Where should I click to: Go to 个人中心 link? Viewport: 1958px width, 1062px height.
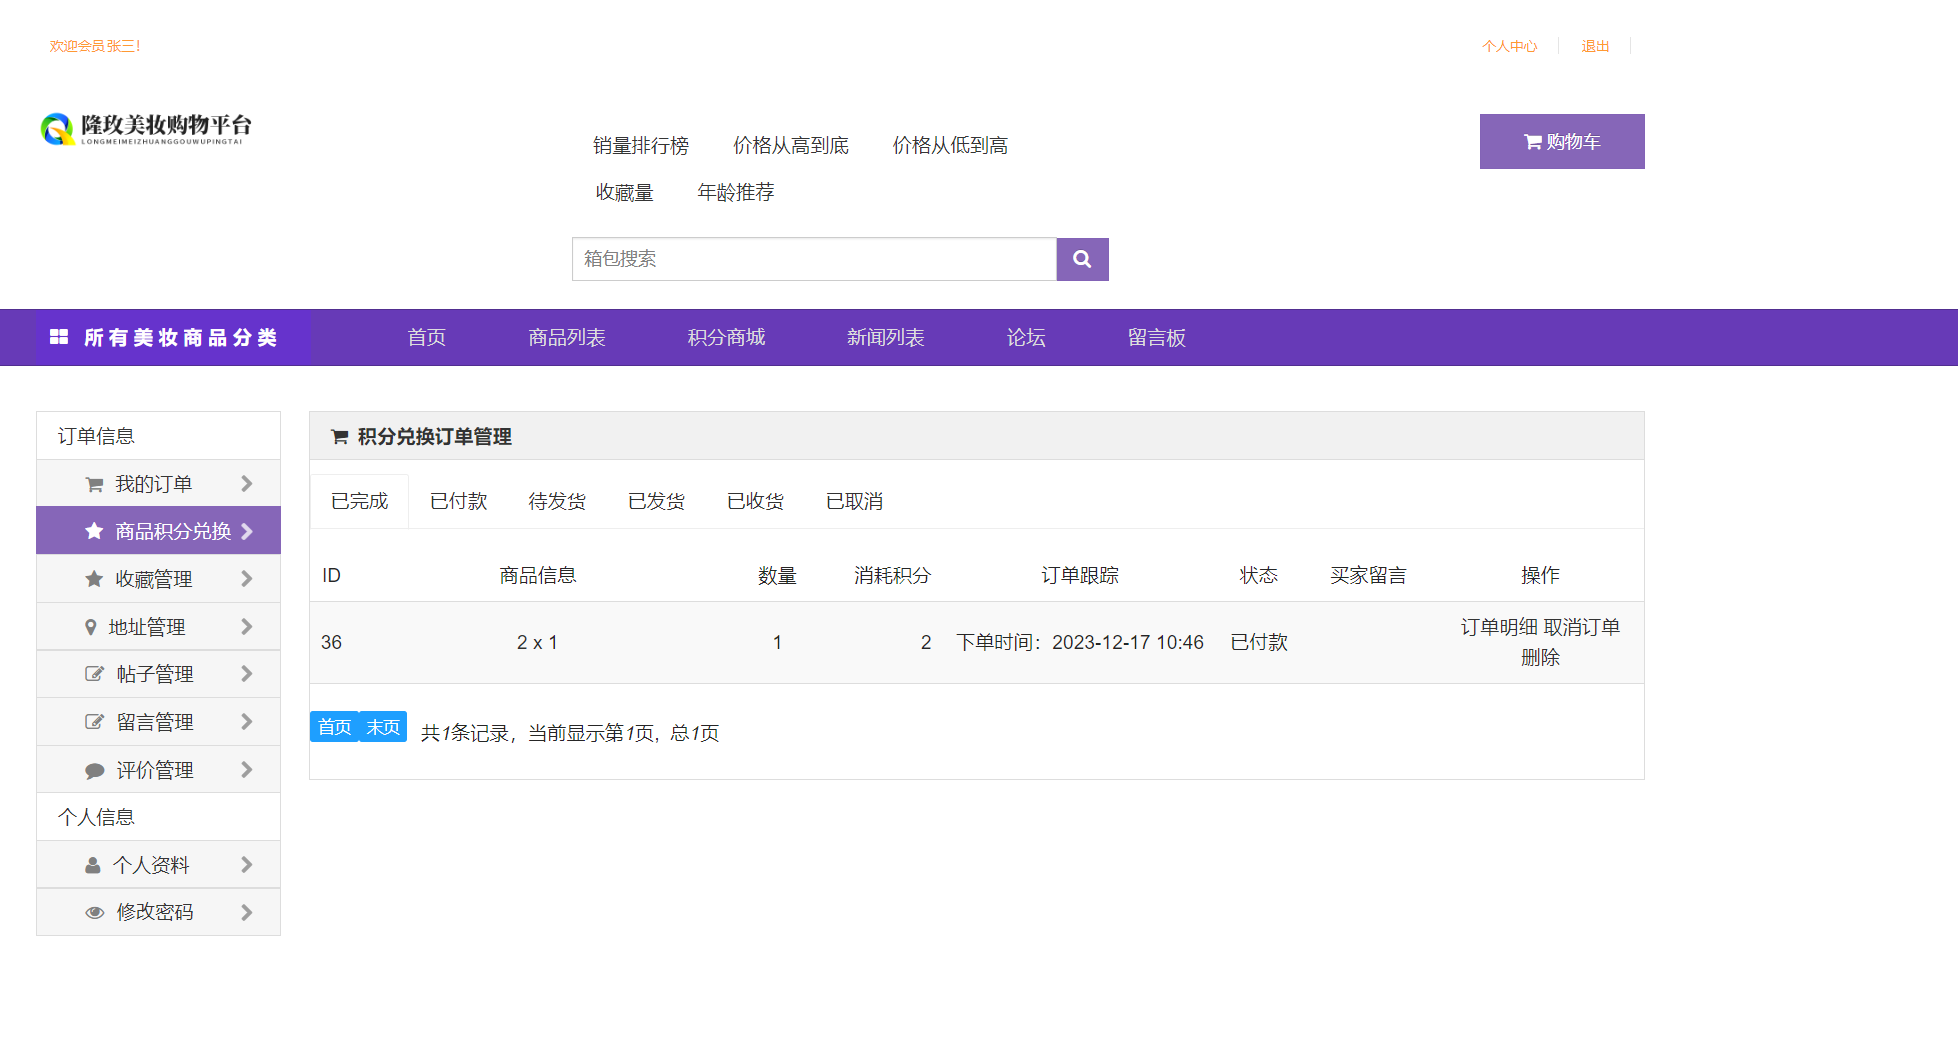1510,46
